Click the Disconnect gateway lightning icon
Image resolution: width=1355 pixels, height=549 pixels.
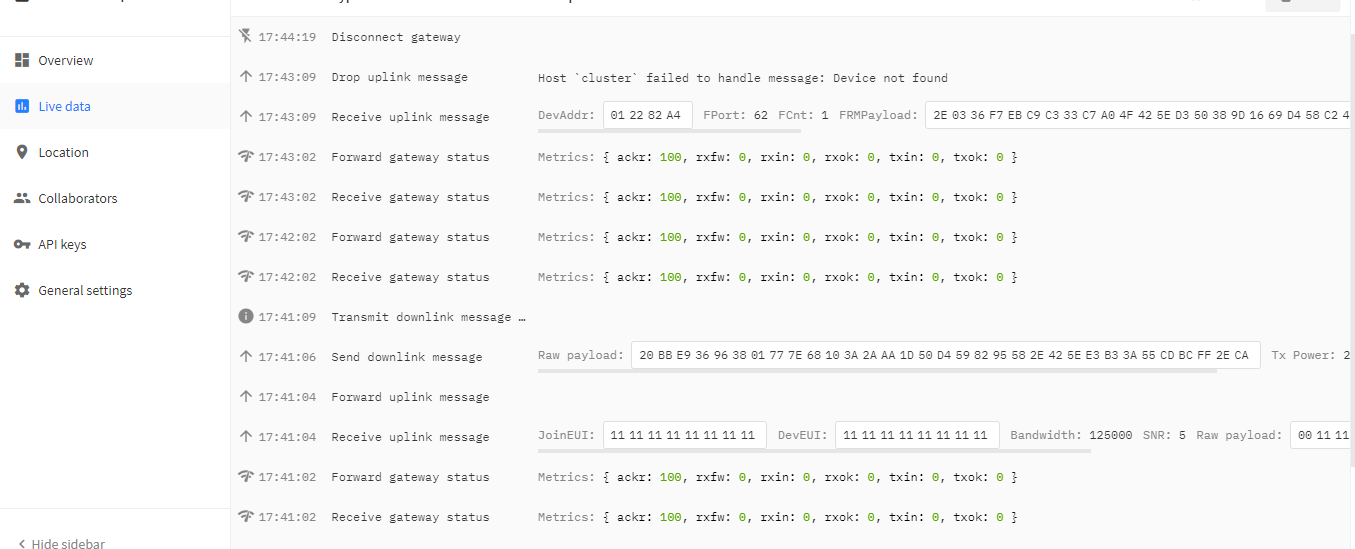point(246,36)
